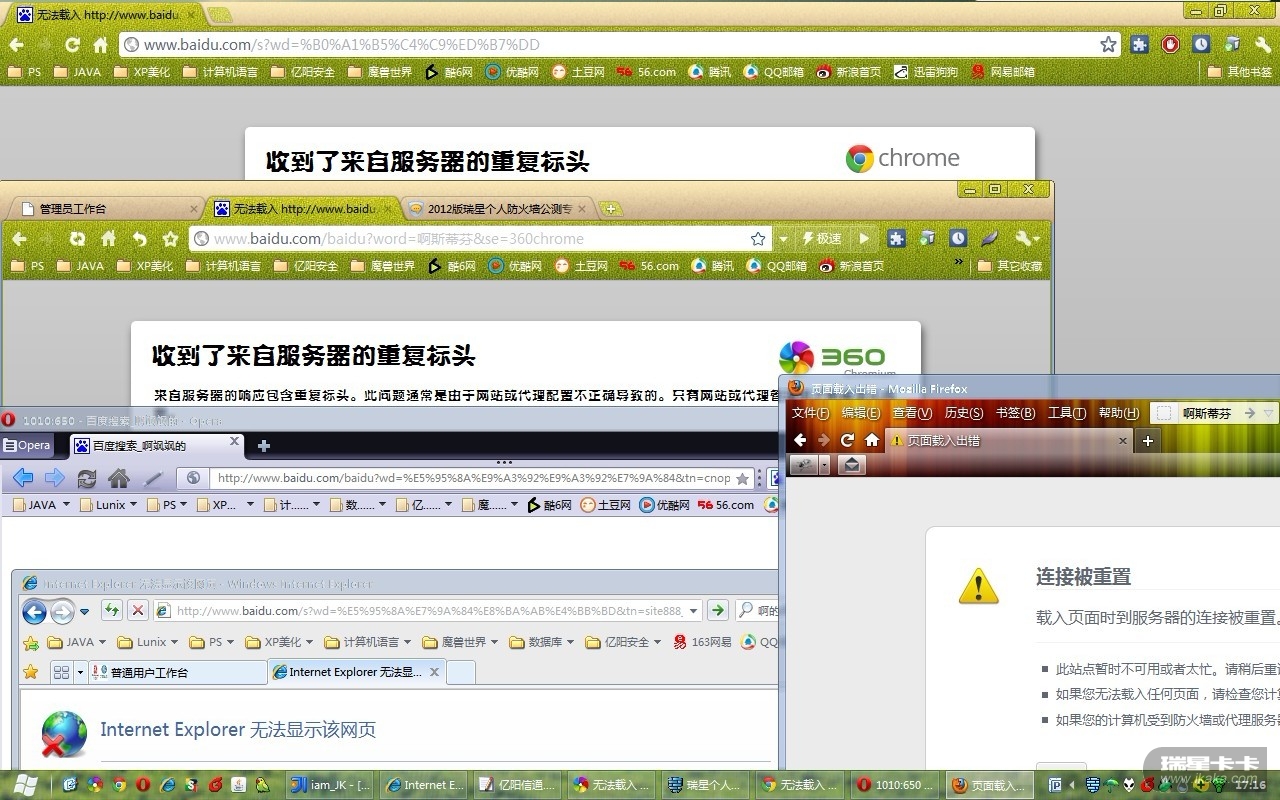Screen dimensions: 1280x800
Task: Click favorites star beside 360 undo arrow
Action: click(170, 239)
